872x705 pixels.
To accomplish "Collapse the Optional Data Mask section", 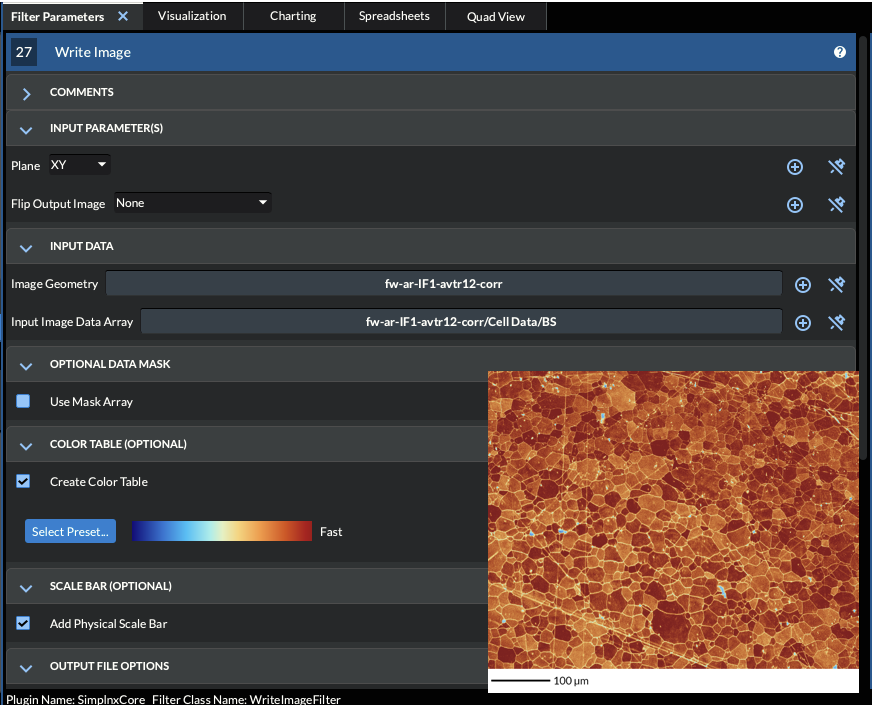I will pos(26,366).
